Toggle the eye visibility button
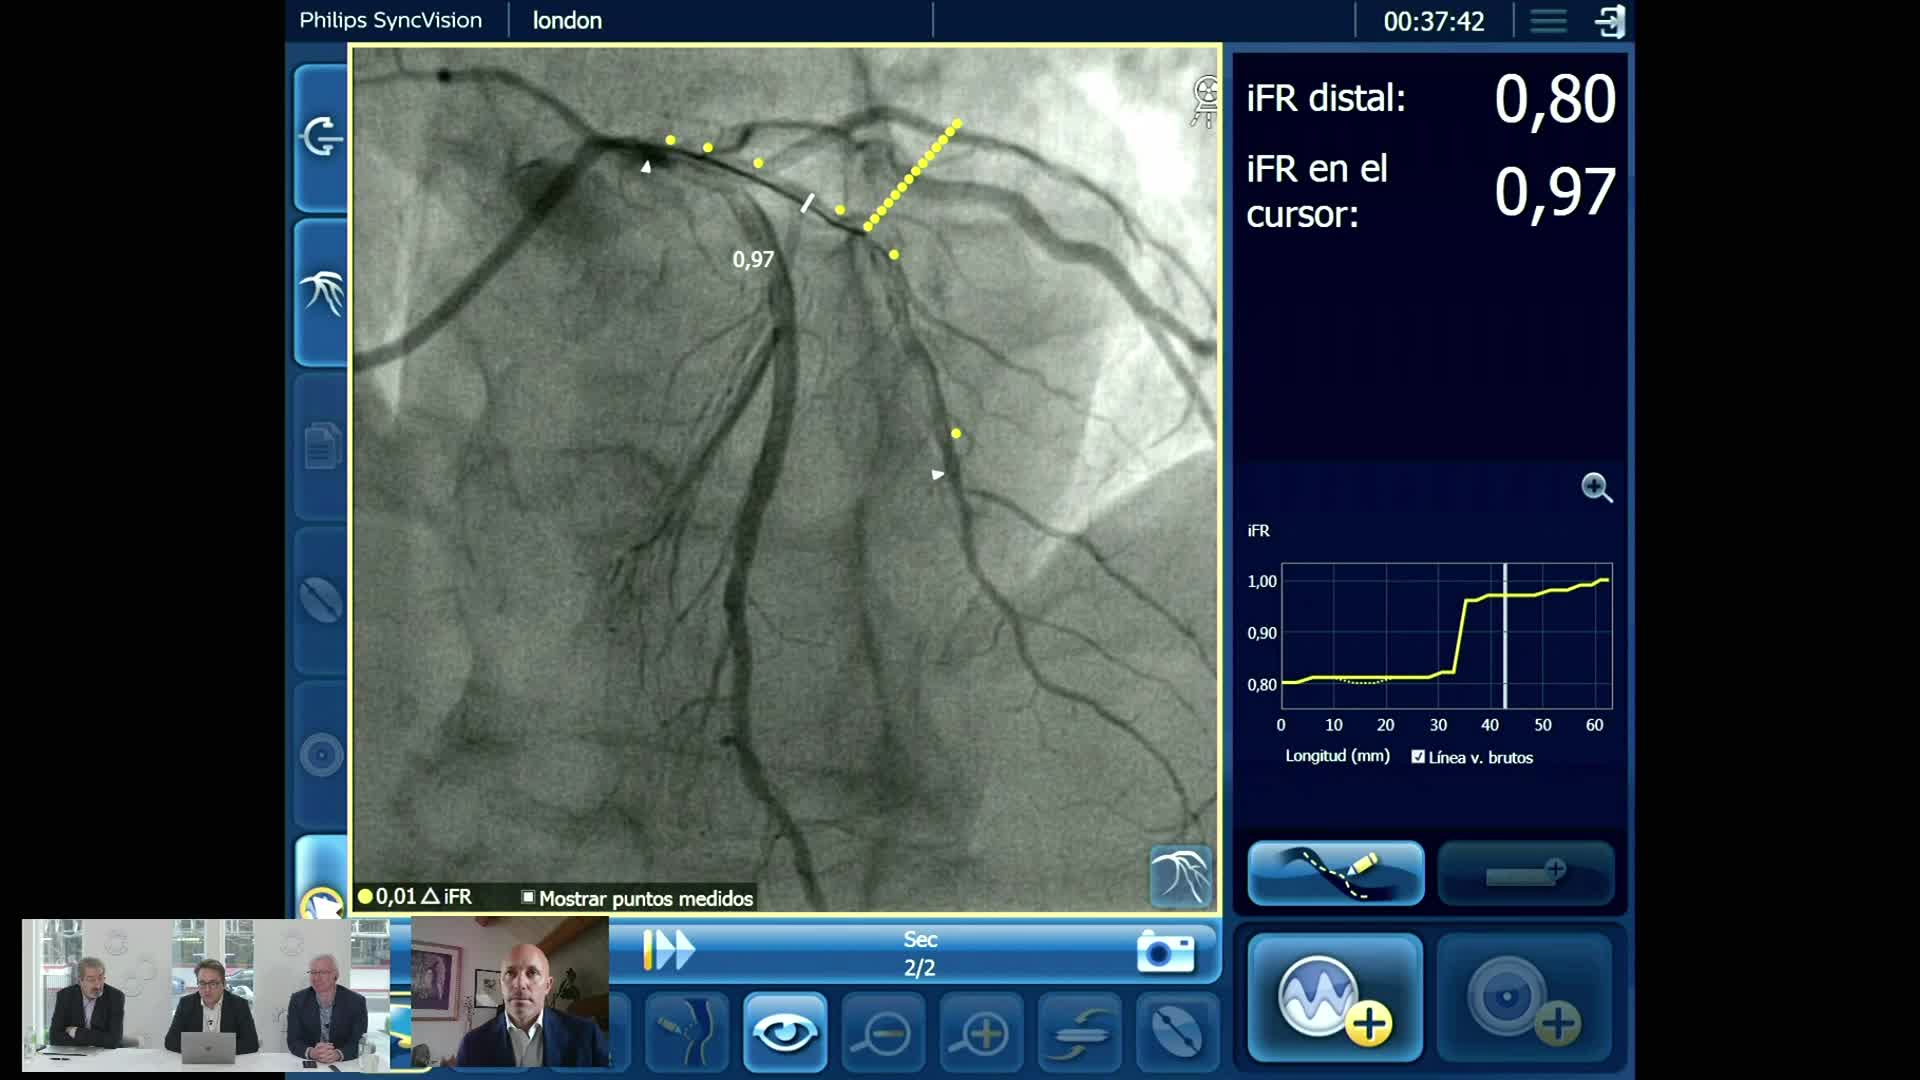 [785, 1032]
